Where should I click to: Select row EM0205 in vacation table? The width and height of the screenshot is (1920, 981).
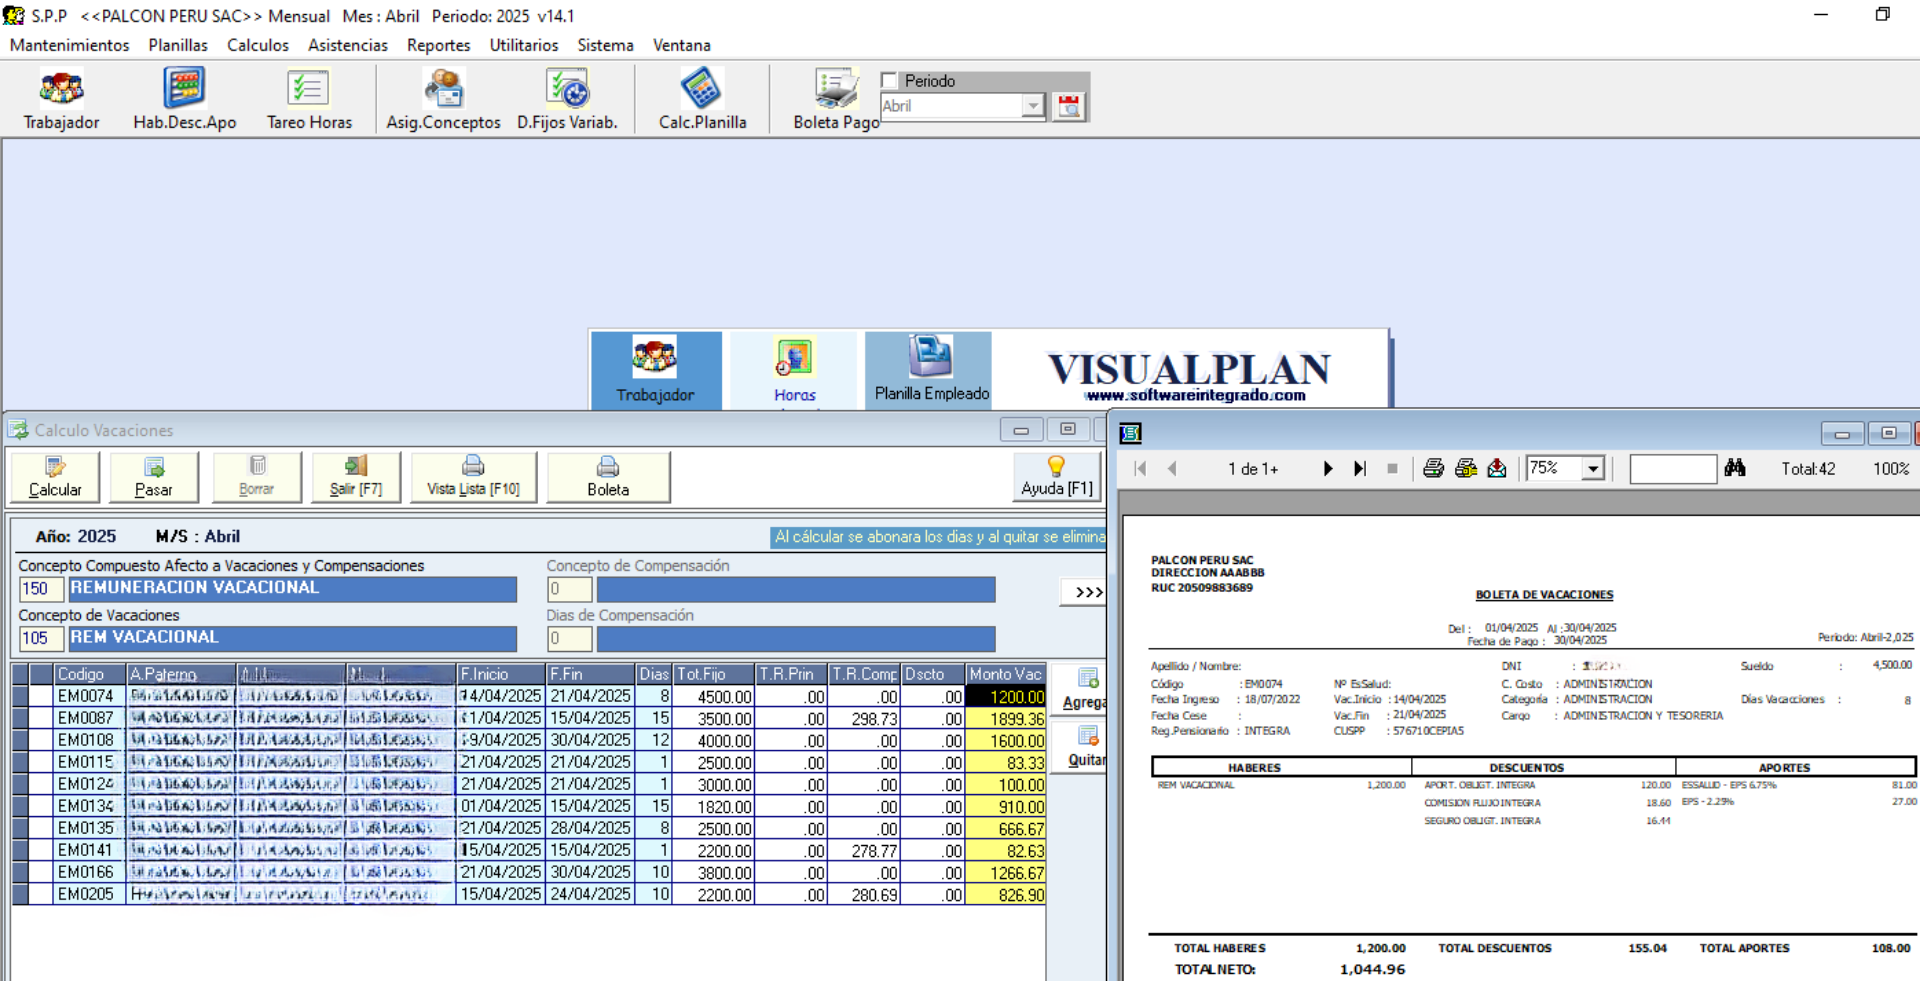point(528,894)
